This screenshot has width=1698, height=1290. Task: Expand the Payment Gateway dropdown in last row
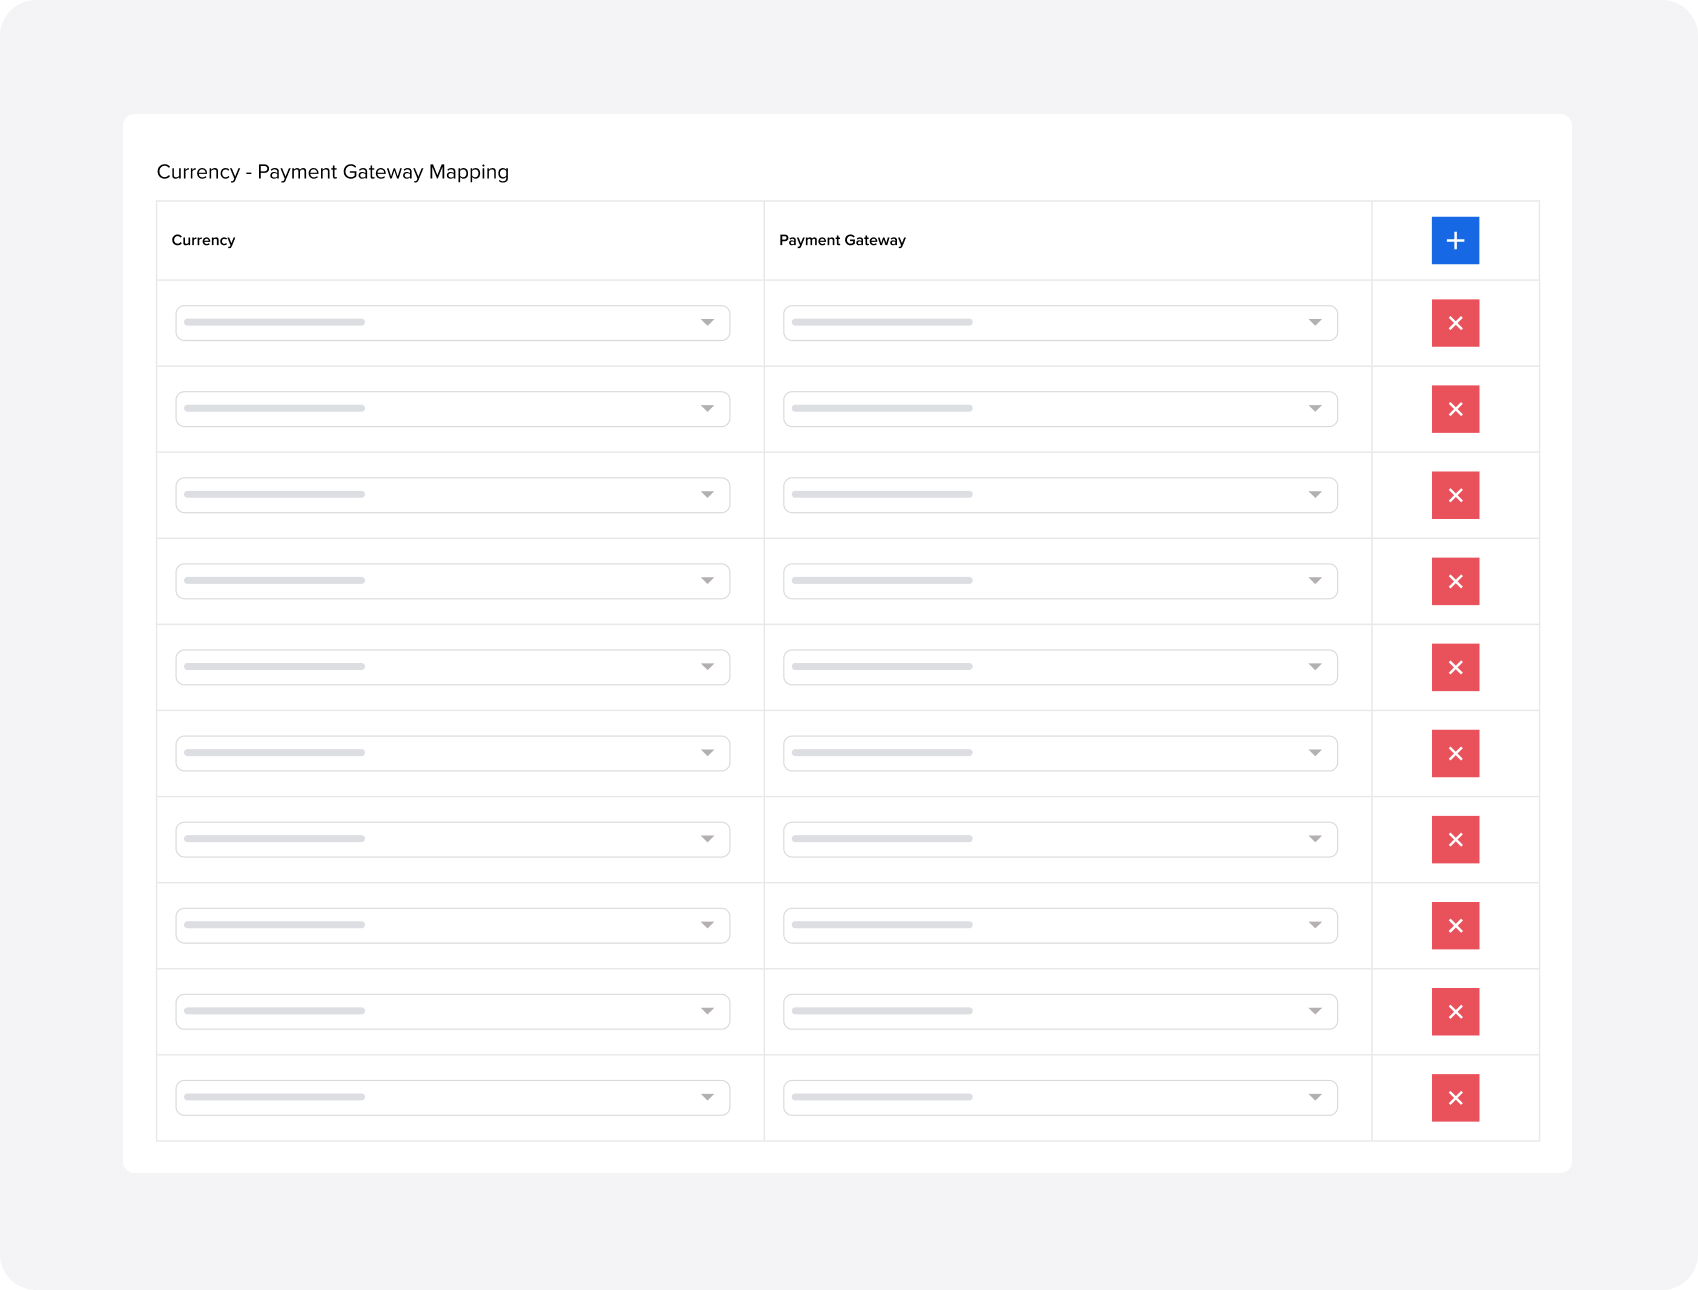pos(1060,1097)
